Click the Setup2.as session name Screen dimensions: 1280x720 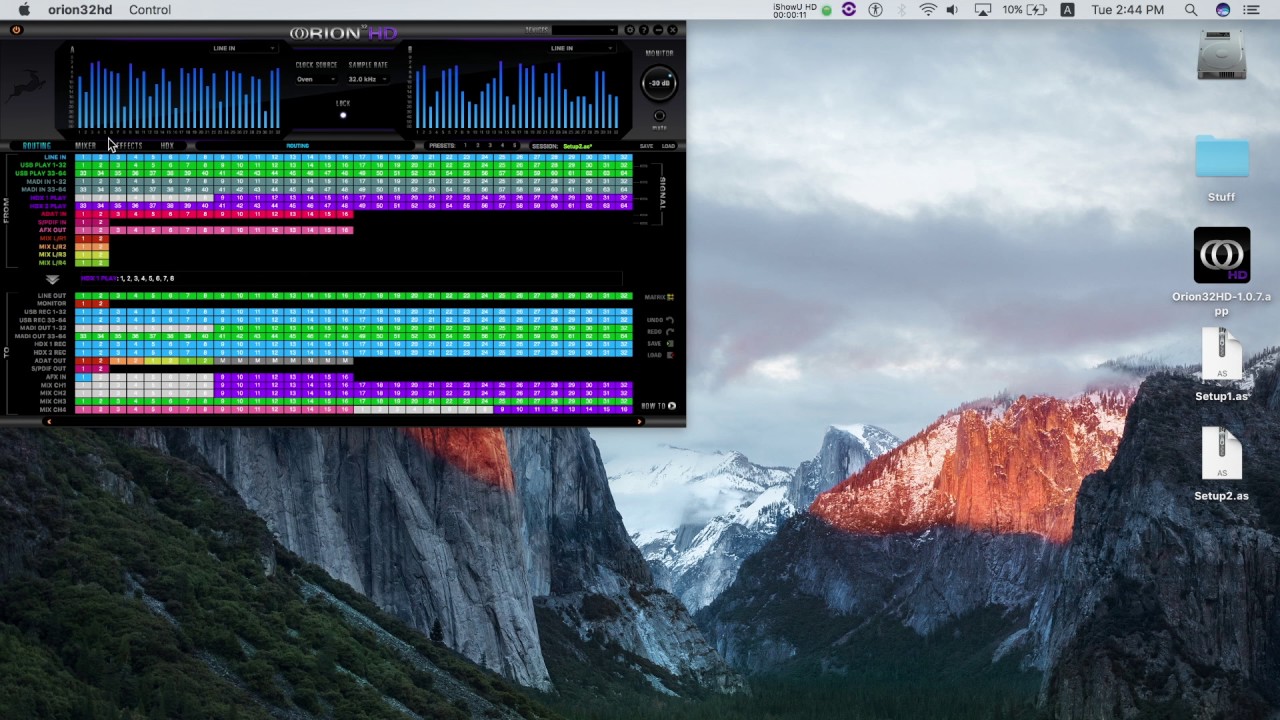[578, 146]
